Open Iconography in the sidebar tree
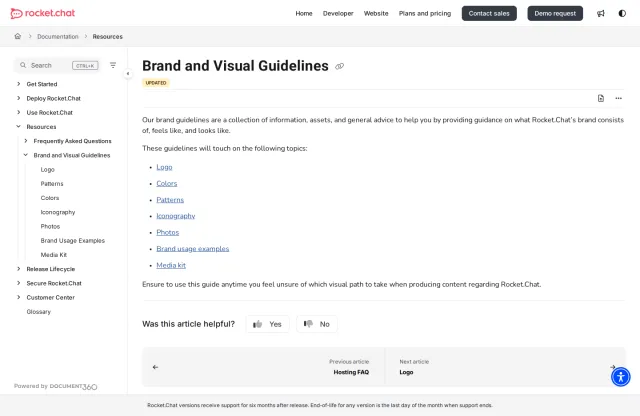This screenshot has width=640, height=416. click(x=58, y=212)
